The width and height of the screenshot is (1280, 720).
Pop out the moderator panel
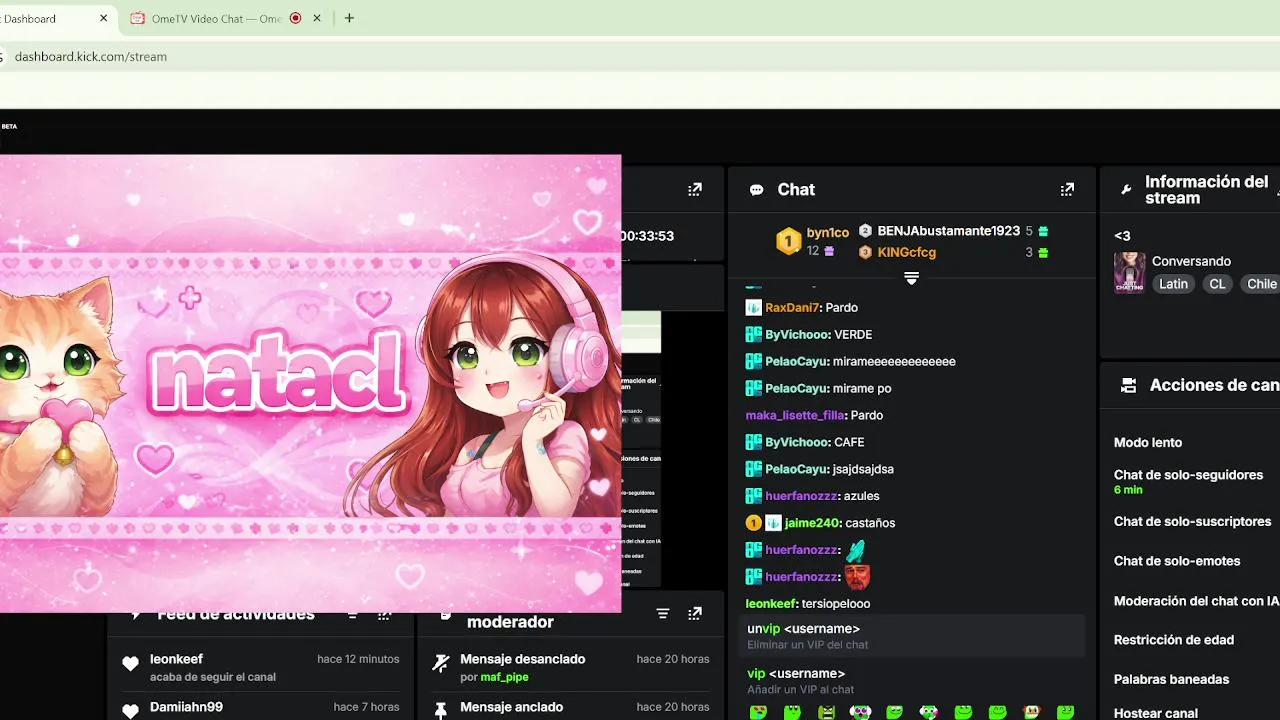click(x=695, y=613)
